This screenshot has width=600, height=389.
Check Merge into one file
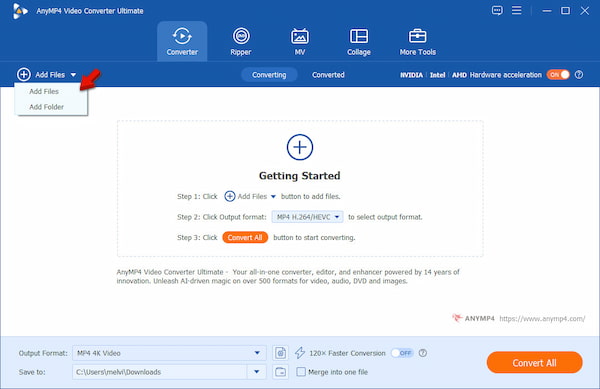301,372
